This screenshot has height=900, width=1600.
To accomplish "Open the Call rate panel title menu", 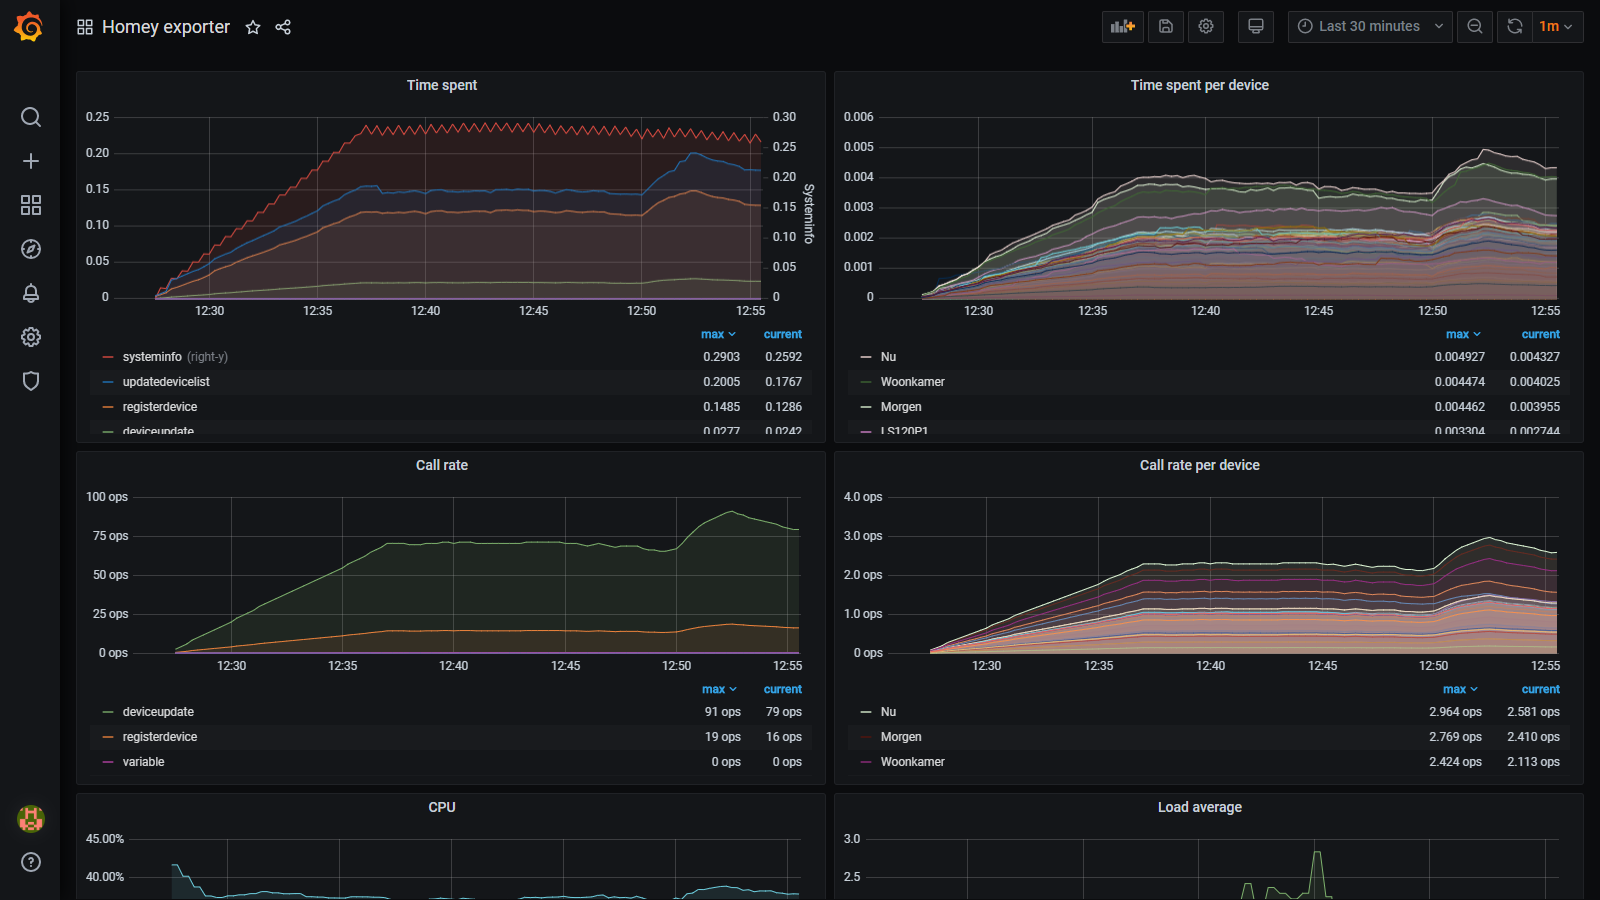I will 442,465.
